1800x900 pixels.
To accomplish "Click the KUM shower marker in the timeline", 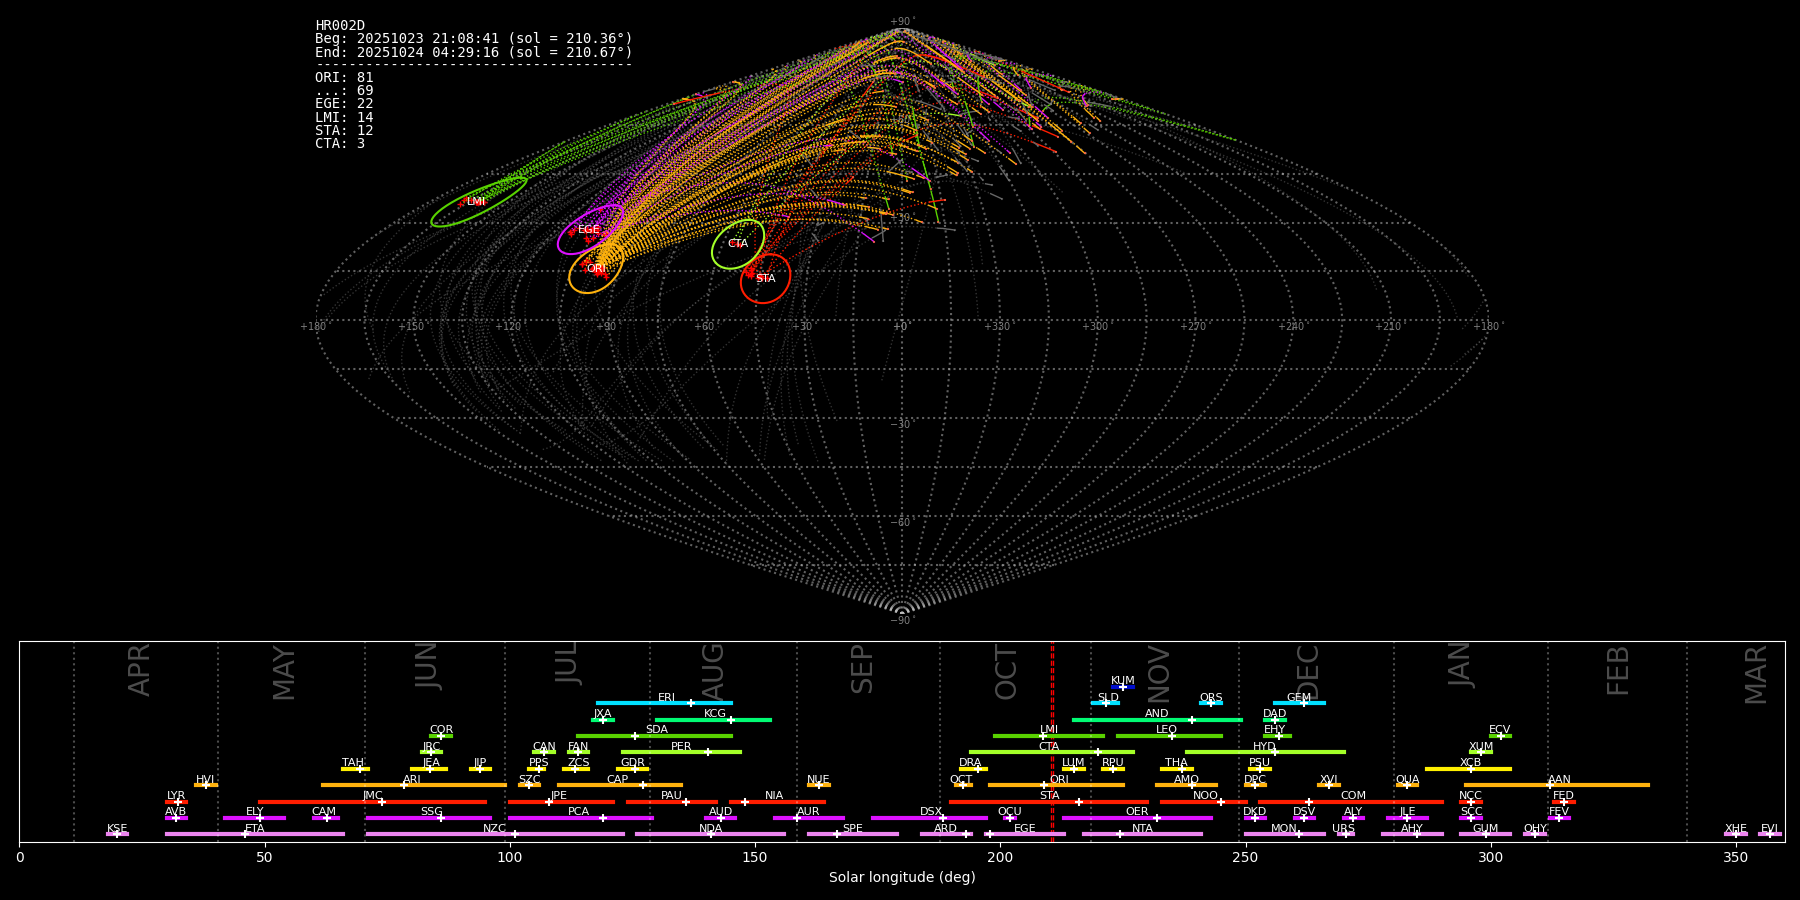I will (1122, 687).
